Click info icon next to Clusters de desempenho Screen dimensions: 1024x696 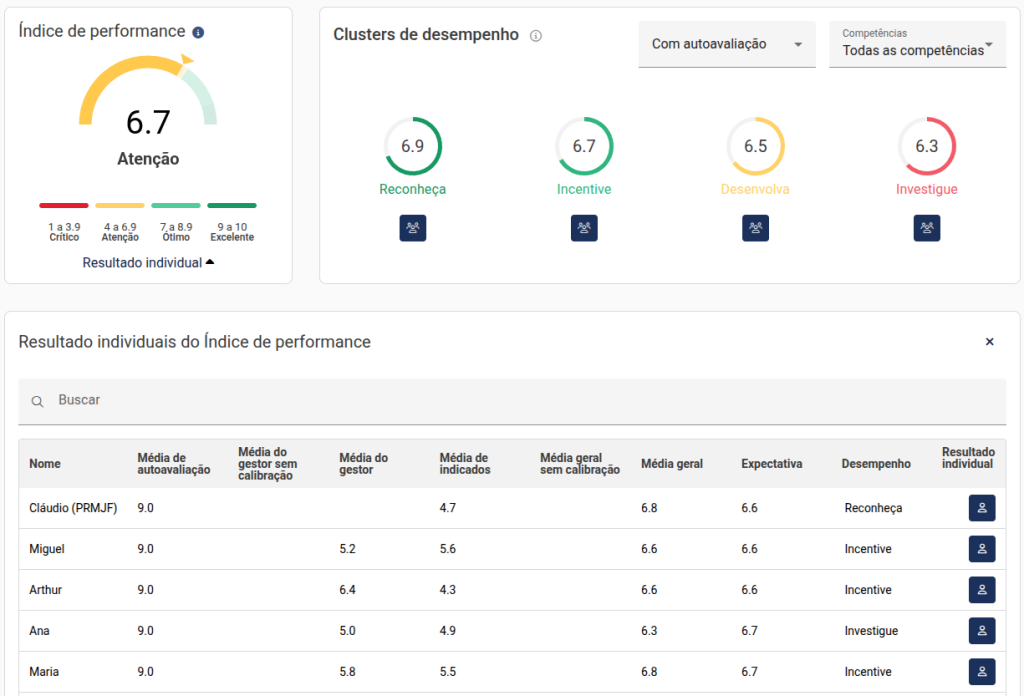[x=536, y=36]
